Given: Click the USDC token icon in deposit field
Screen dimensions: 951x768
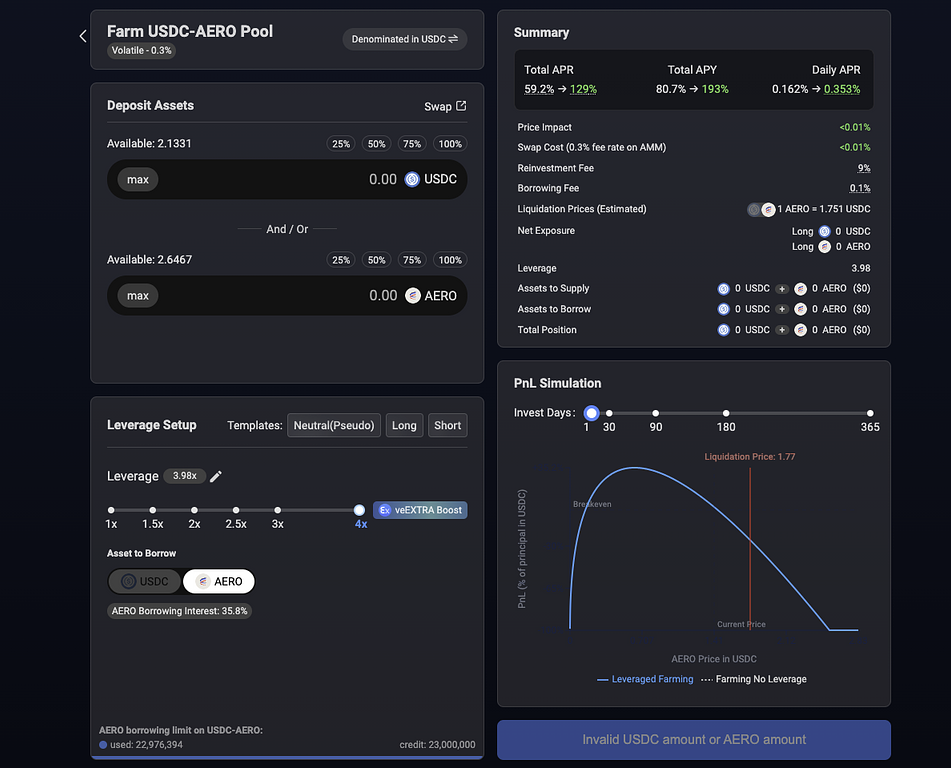Looking at the screenshot, I should click(412, 180).
